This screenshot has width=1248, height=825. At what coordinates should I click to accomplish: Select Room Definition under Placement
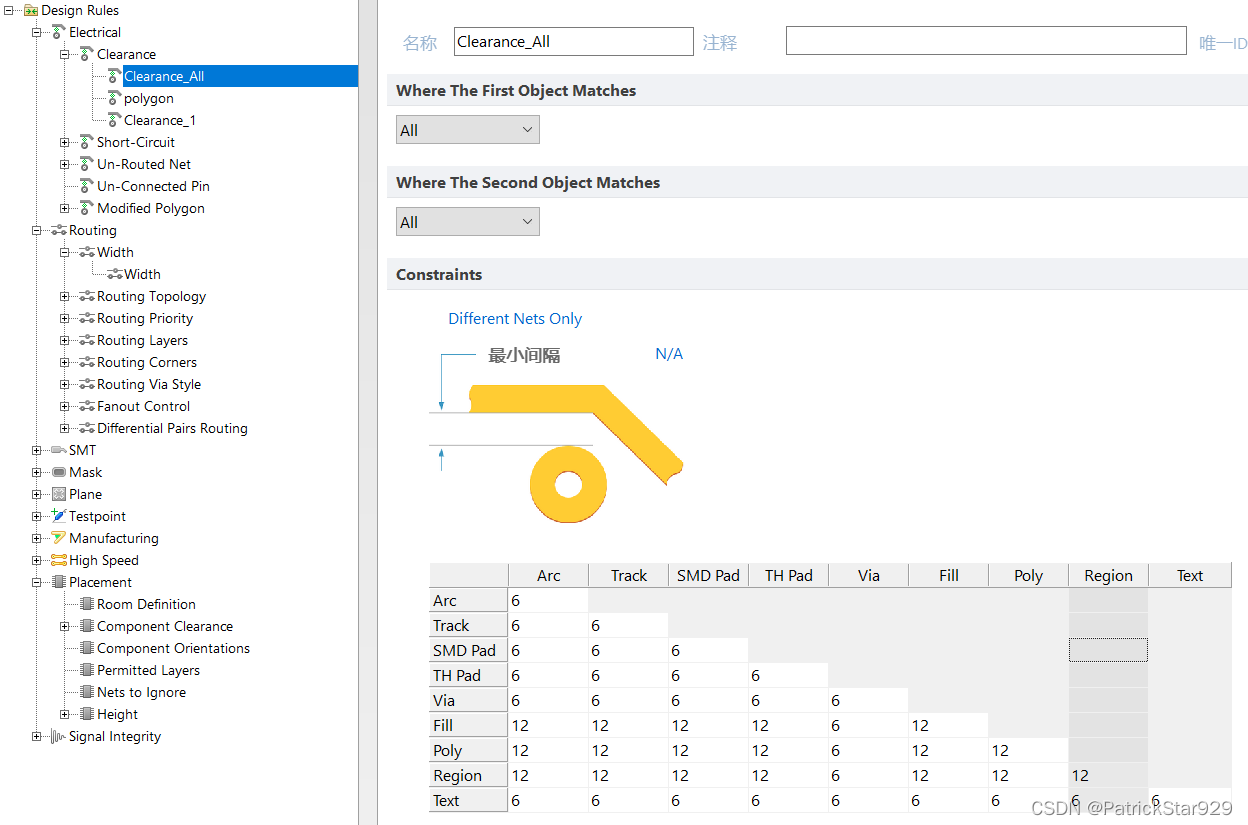click(146, 604)
